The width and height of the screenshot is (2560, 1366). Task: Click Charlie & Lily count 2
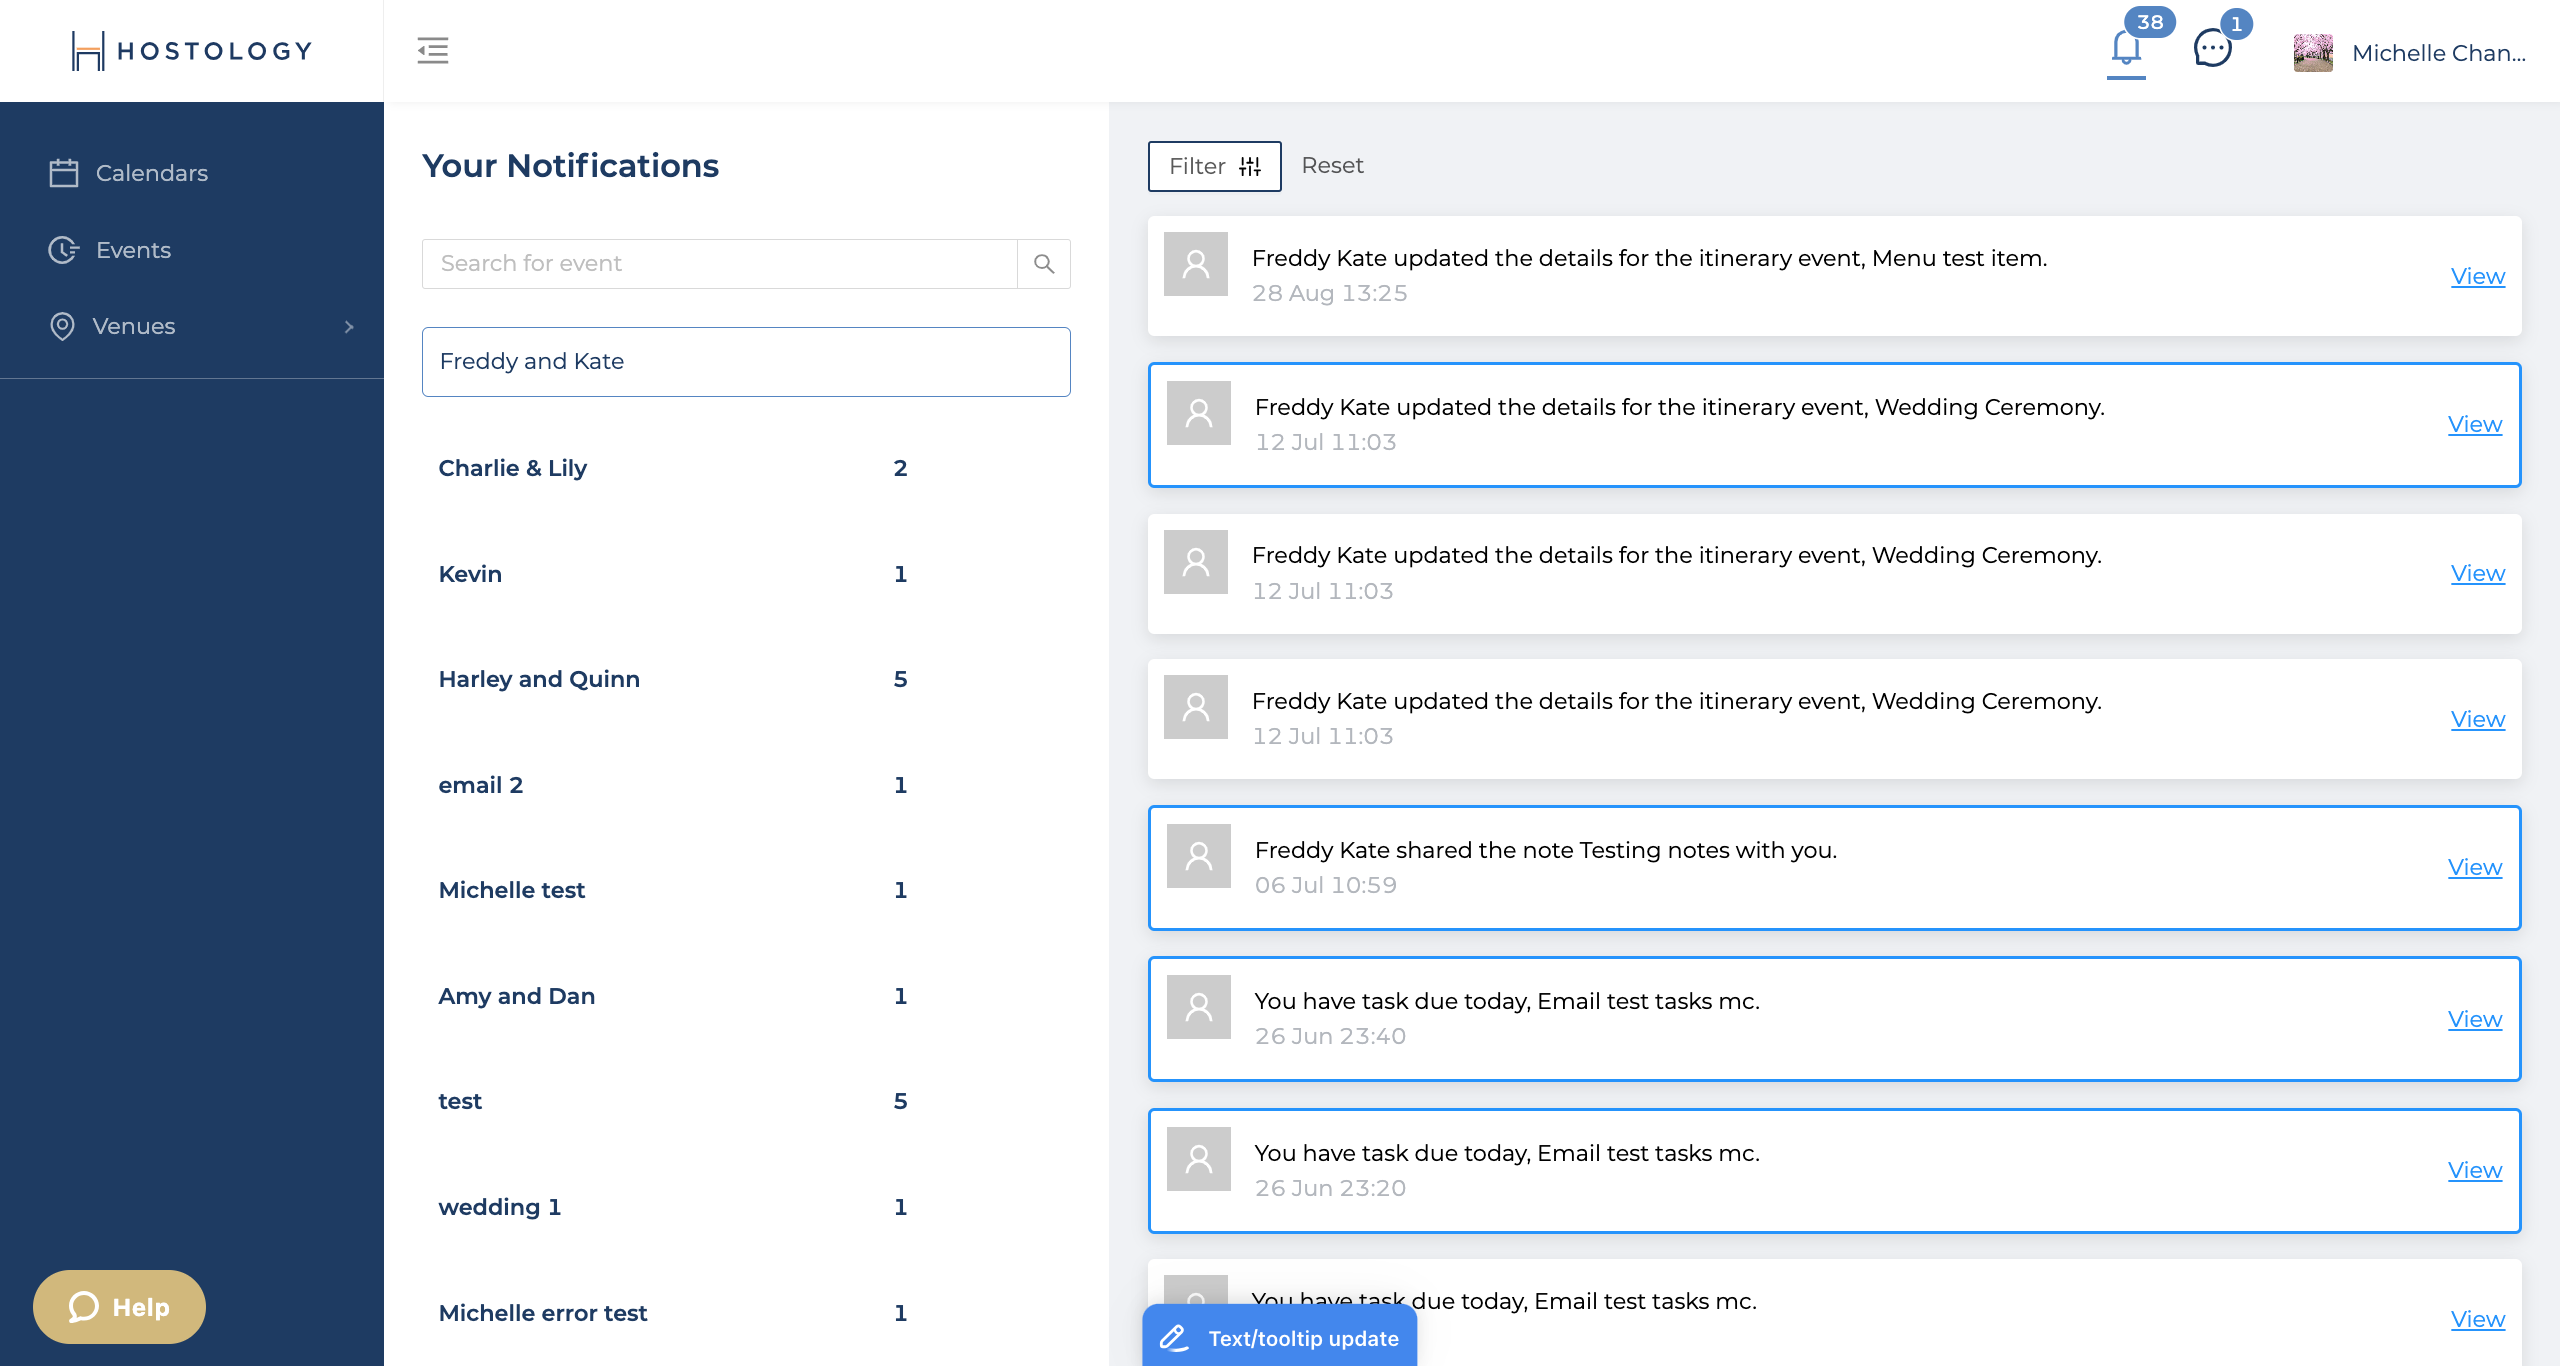[x=900, y=469]
